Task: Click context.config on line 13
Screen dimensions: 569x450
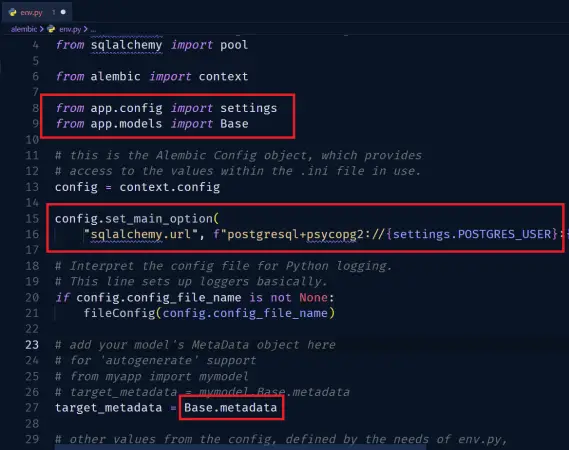Action: [169, 187]
